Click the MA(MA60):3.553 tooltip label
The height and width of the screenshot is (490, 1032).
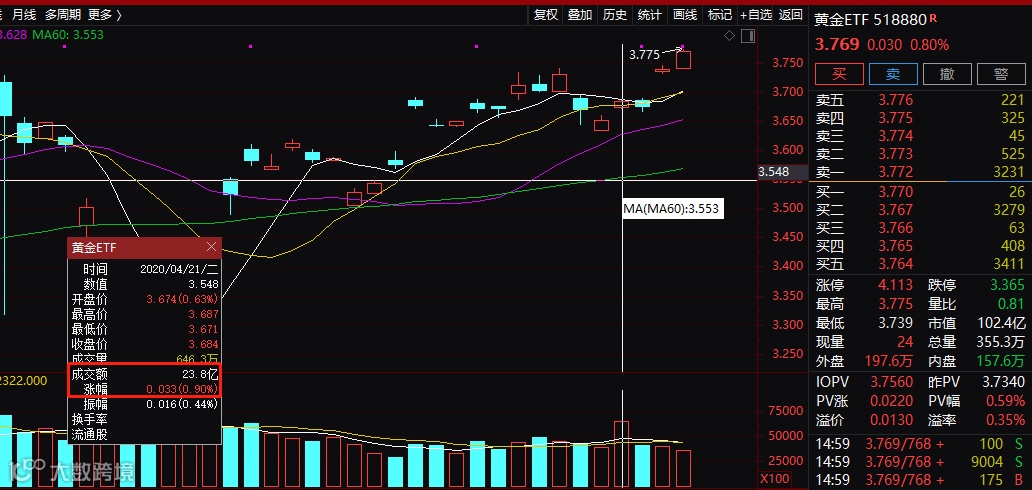click(672, 209)
